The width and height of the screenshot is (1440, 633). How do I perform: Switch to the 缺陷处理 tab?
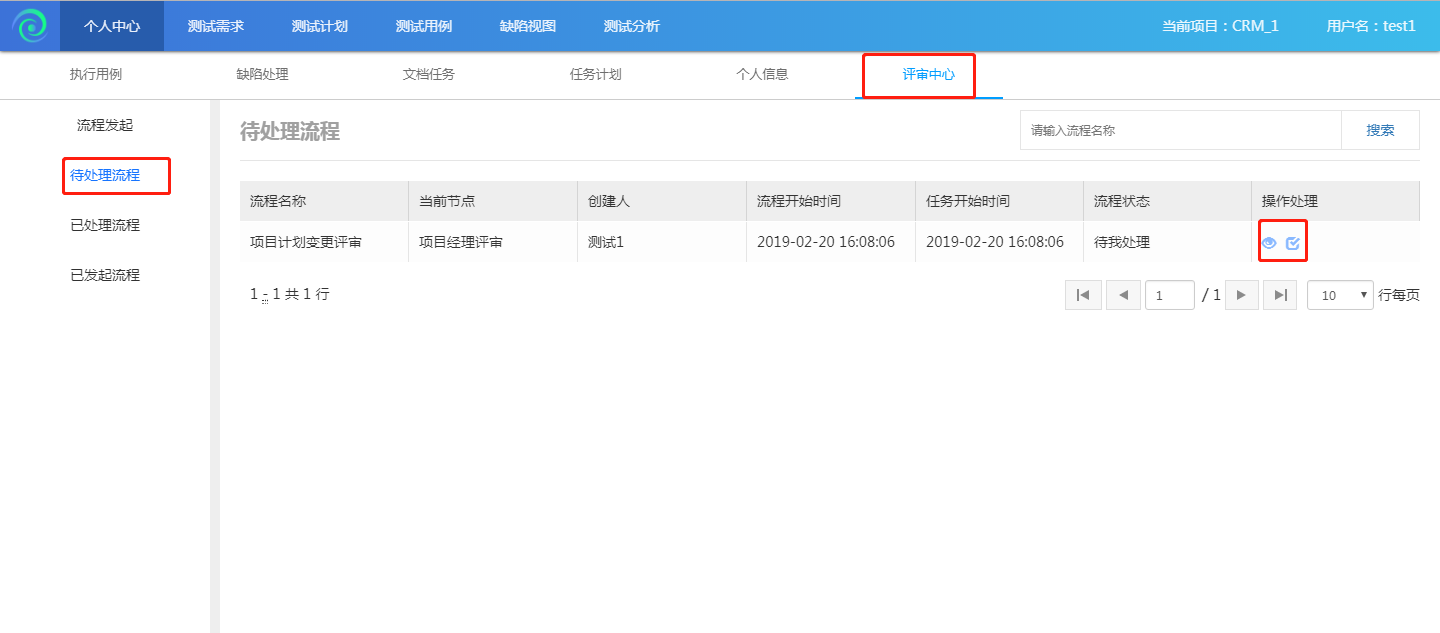[x=262, y=75]
